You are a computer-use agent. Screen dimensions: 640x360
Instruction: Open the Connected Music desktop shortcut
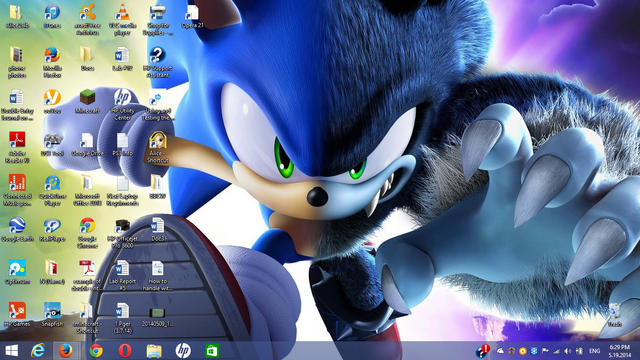click(17, 190)
